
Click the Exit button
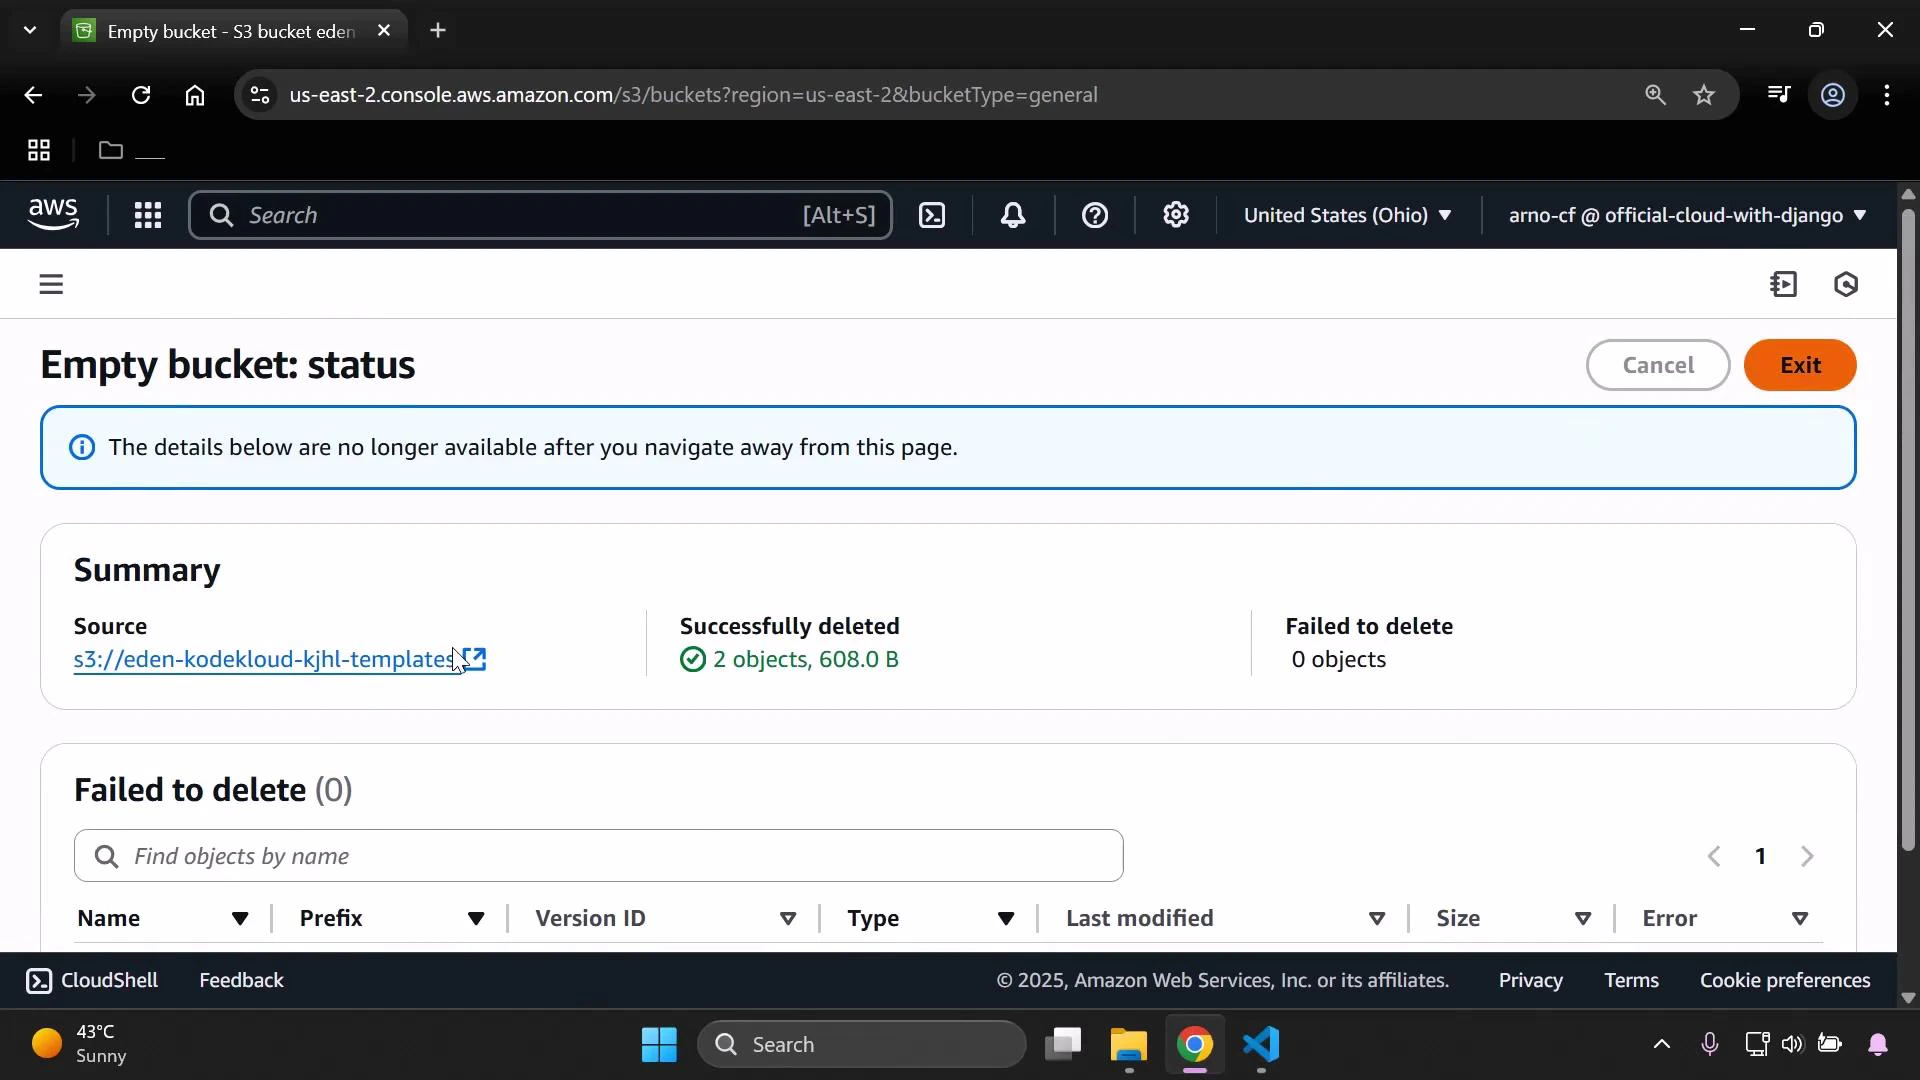[x=1800, y=365]
